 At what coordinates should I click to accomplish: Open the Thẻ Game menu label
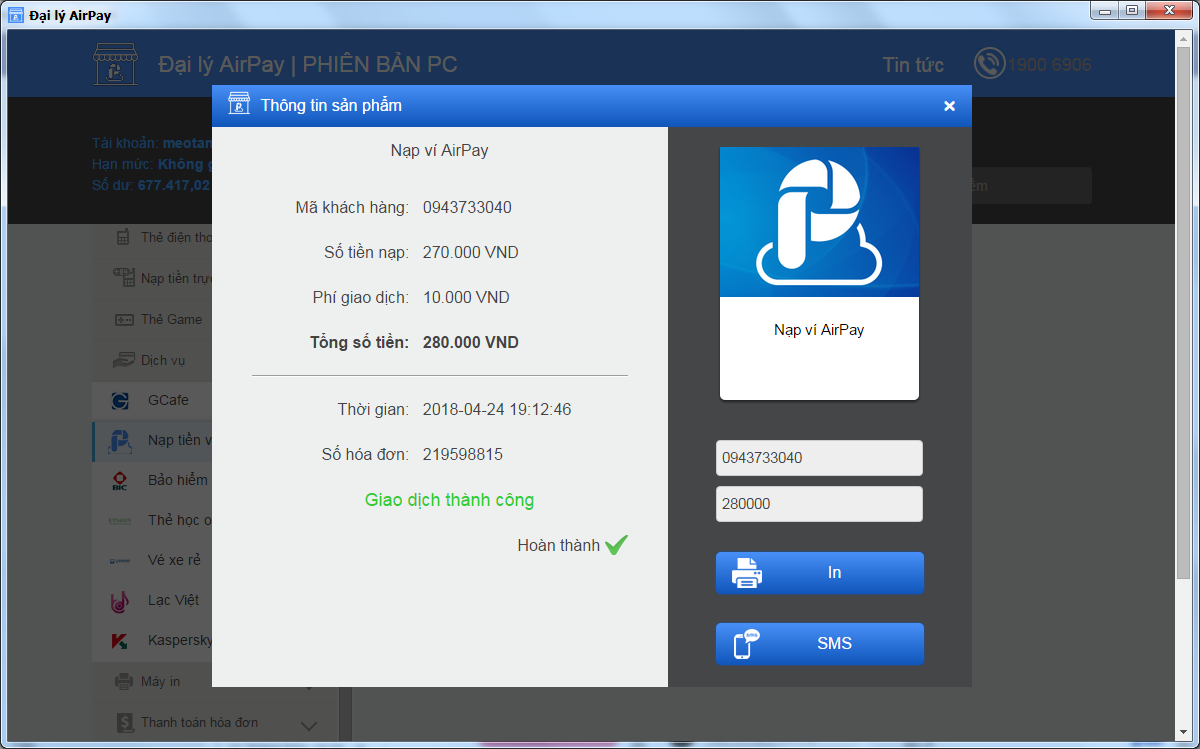pyautogui.click(x=171, y=319)
